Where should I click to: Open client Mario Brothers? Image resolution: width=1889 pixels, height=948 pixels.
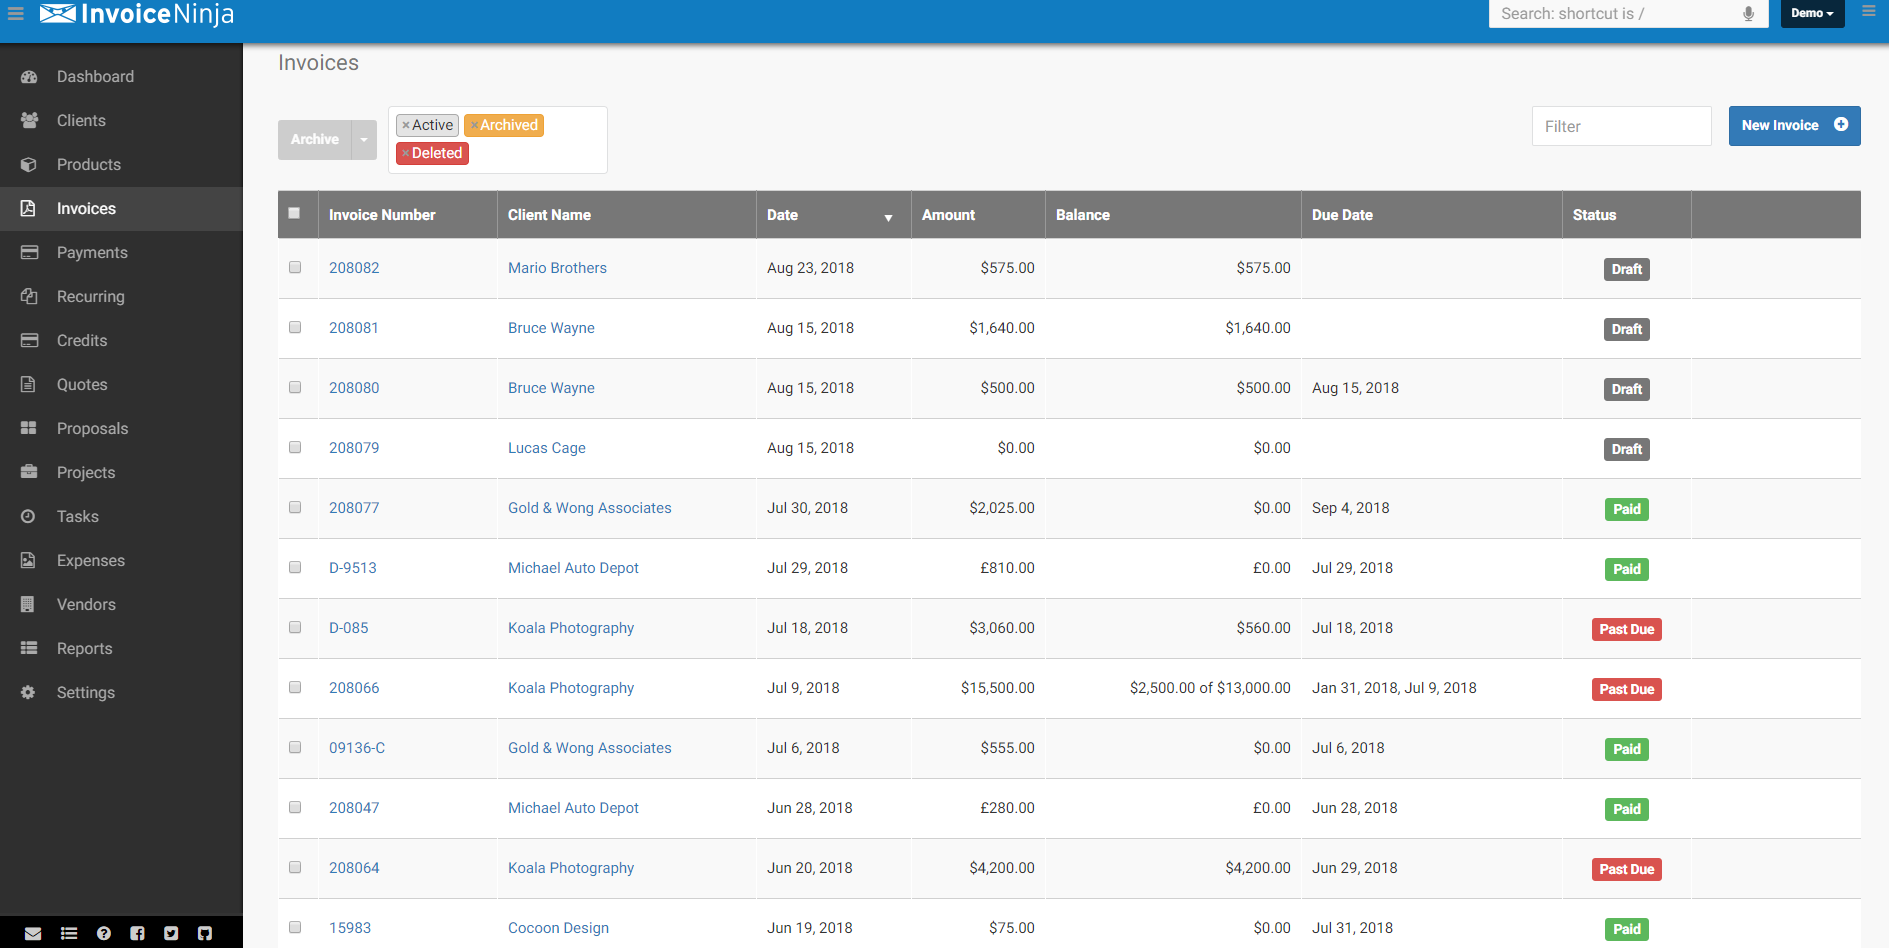pos(557,268)
